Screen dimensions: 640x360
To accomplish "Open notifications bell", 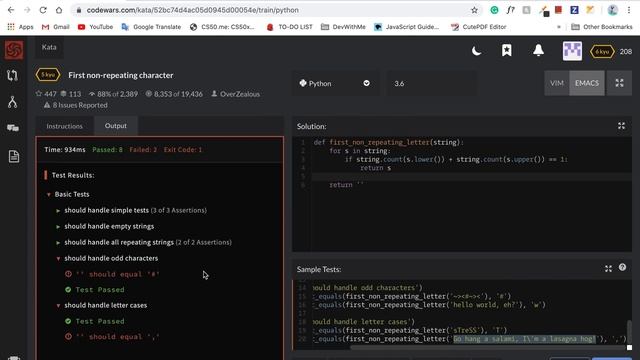I will (538, 50).
